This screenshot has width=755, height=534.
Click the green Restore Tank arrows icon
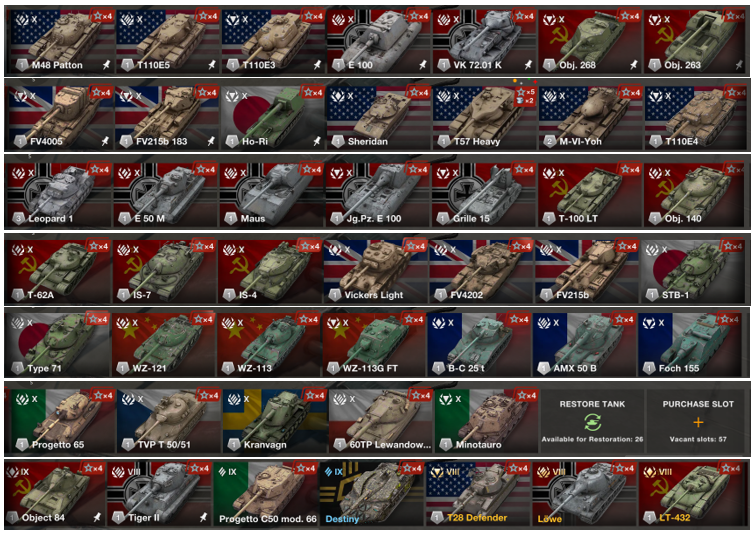592,422
